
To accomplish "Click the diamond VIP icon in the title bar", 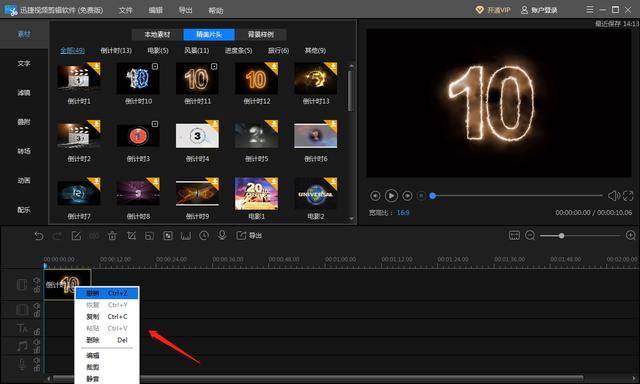I will point(480,10).
